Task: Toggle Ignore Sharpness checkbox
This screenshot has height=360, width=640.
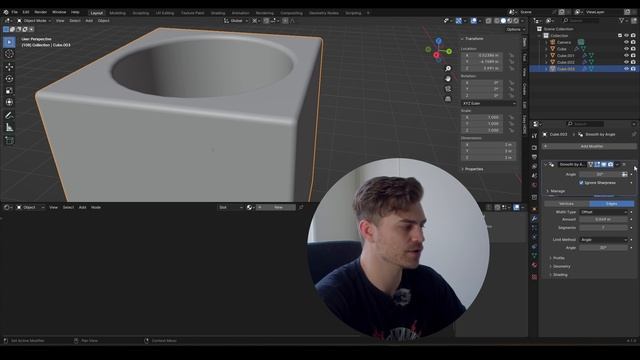Action: tap(581, 182)
